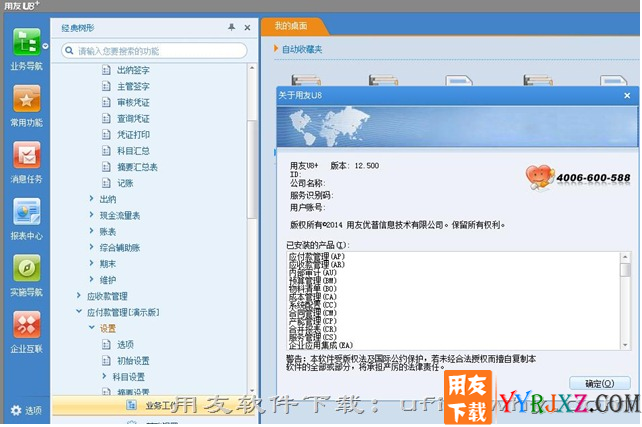Collapse the 设置 tree node
Image resolution: width=642 pixels, height=427 pixels.
coord(92,328)
